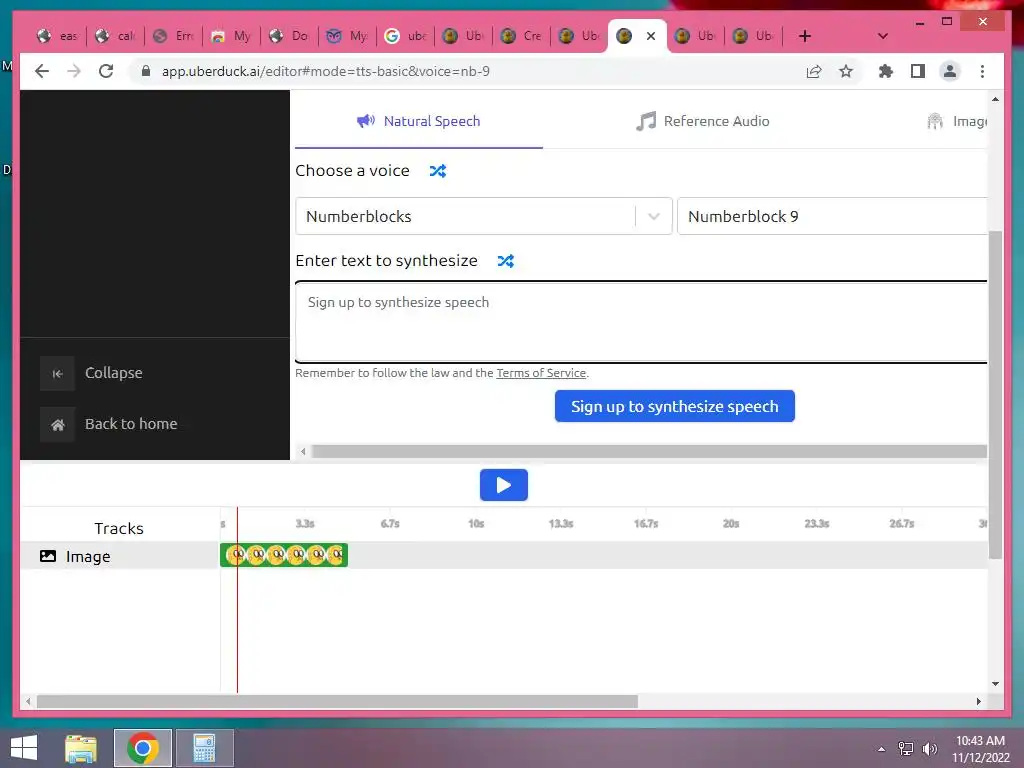Viewport: 1024px width, 768px height.
Task: Click the horizontal scrollbar under the editor panel
Action: [649, 451]
